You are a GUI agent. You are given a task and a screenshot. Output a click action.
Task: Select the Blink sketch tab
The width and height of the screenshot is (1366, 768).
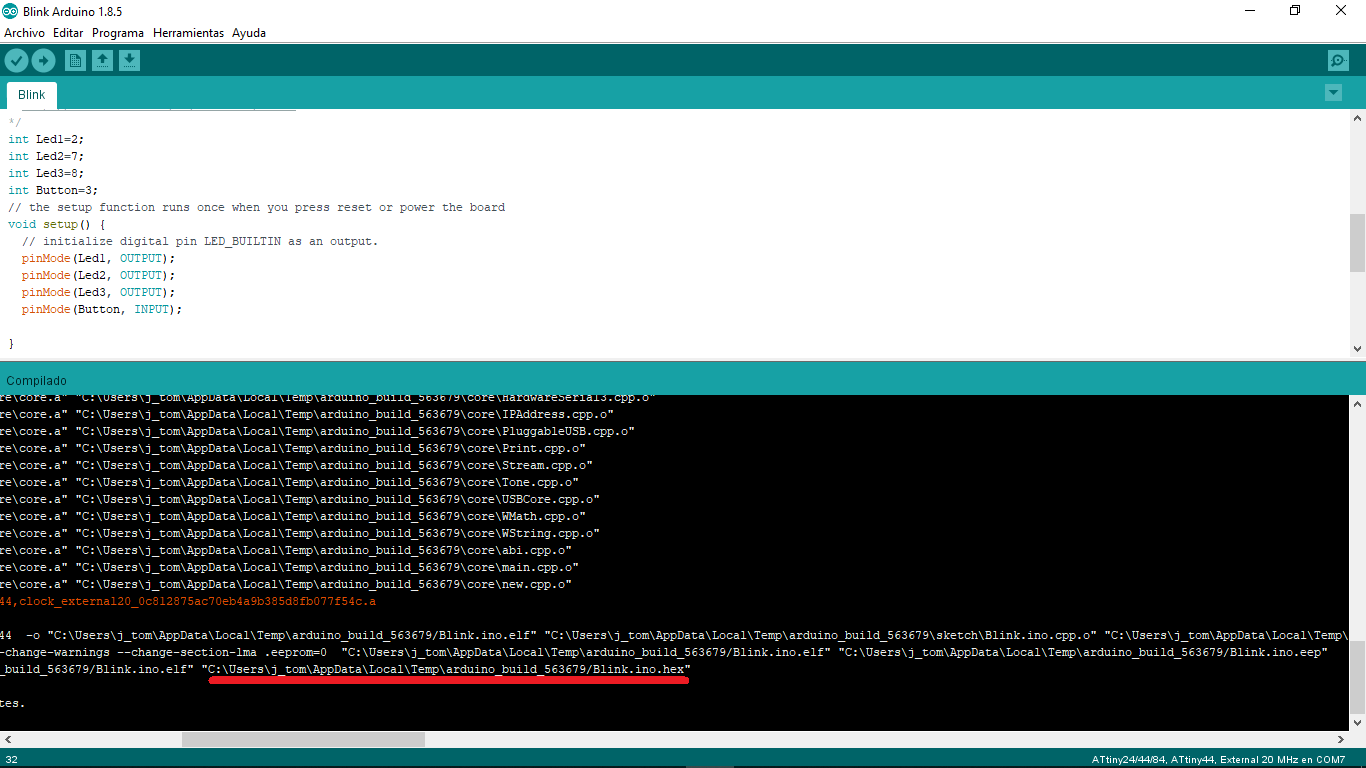[32, 95]
